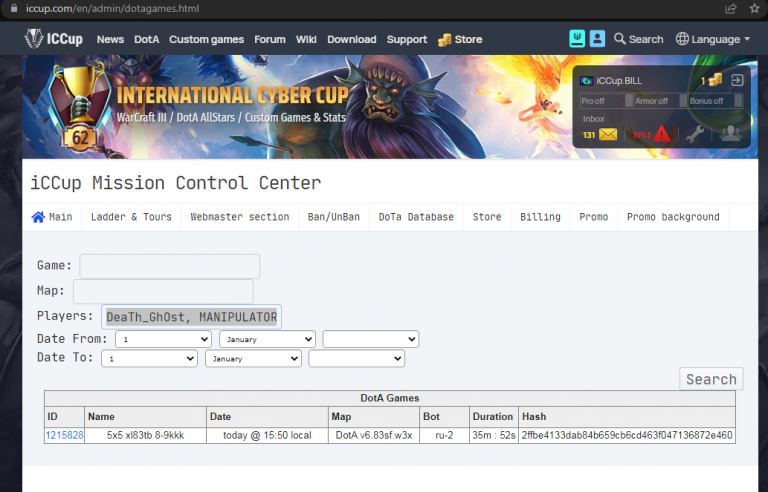Click the Hash column header
Image resolution: width=768 pixels, height=492 pixels.
[x=534, y=417]
